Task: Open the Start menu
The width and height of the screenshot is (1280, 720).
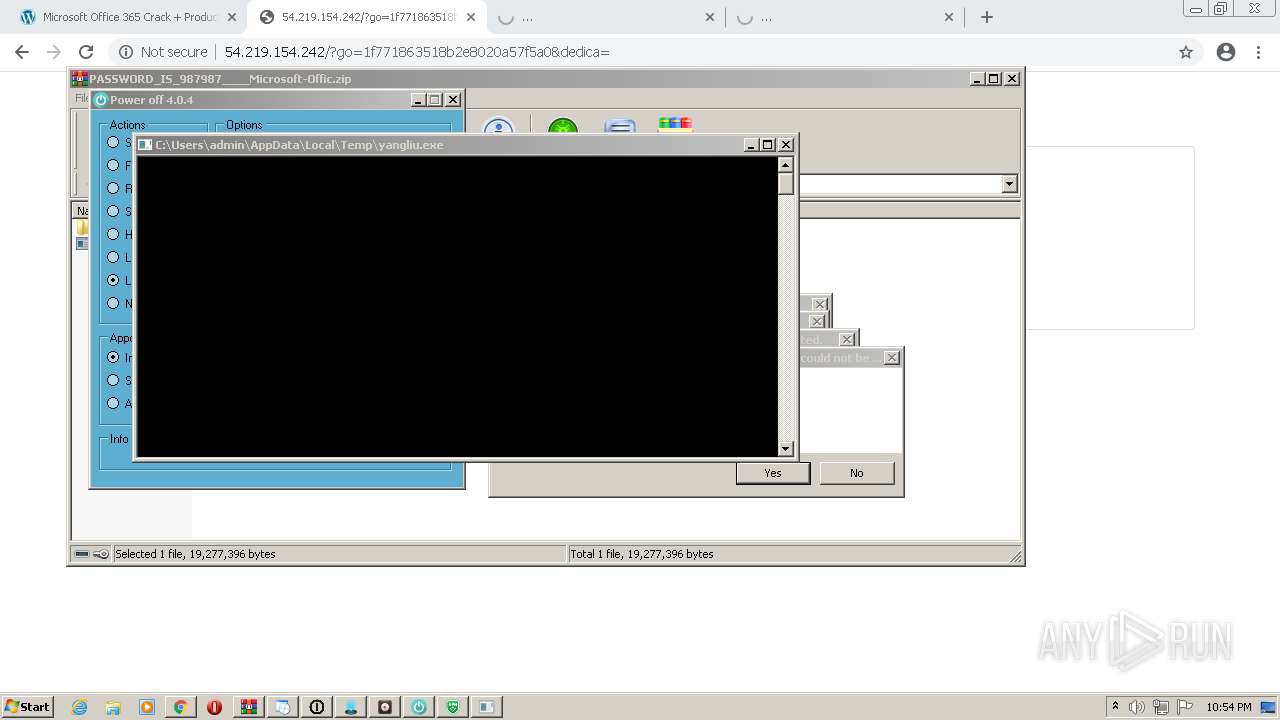Action: click(x=27, y=706)
